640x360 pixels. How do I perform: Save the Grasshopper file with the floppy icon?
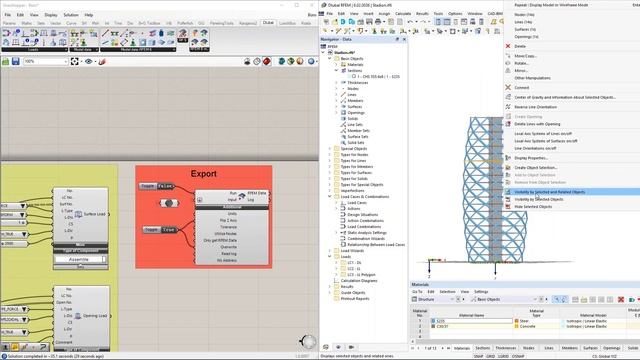click(16, 61)
